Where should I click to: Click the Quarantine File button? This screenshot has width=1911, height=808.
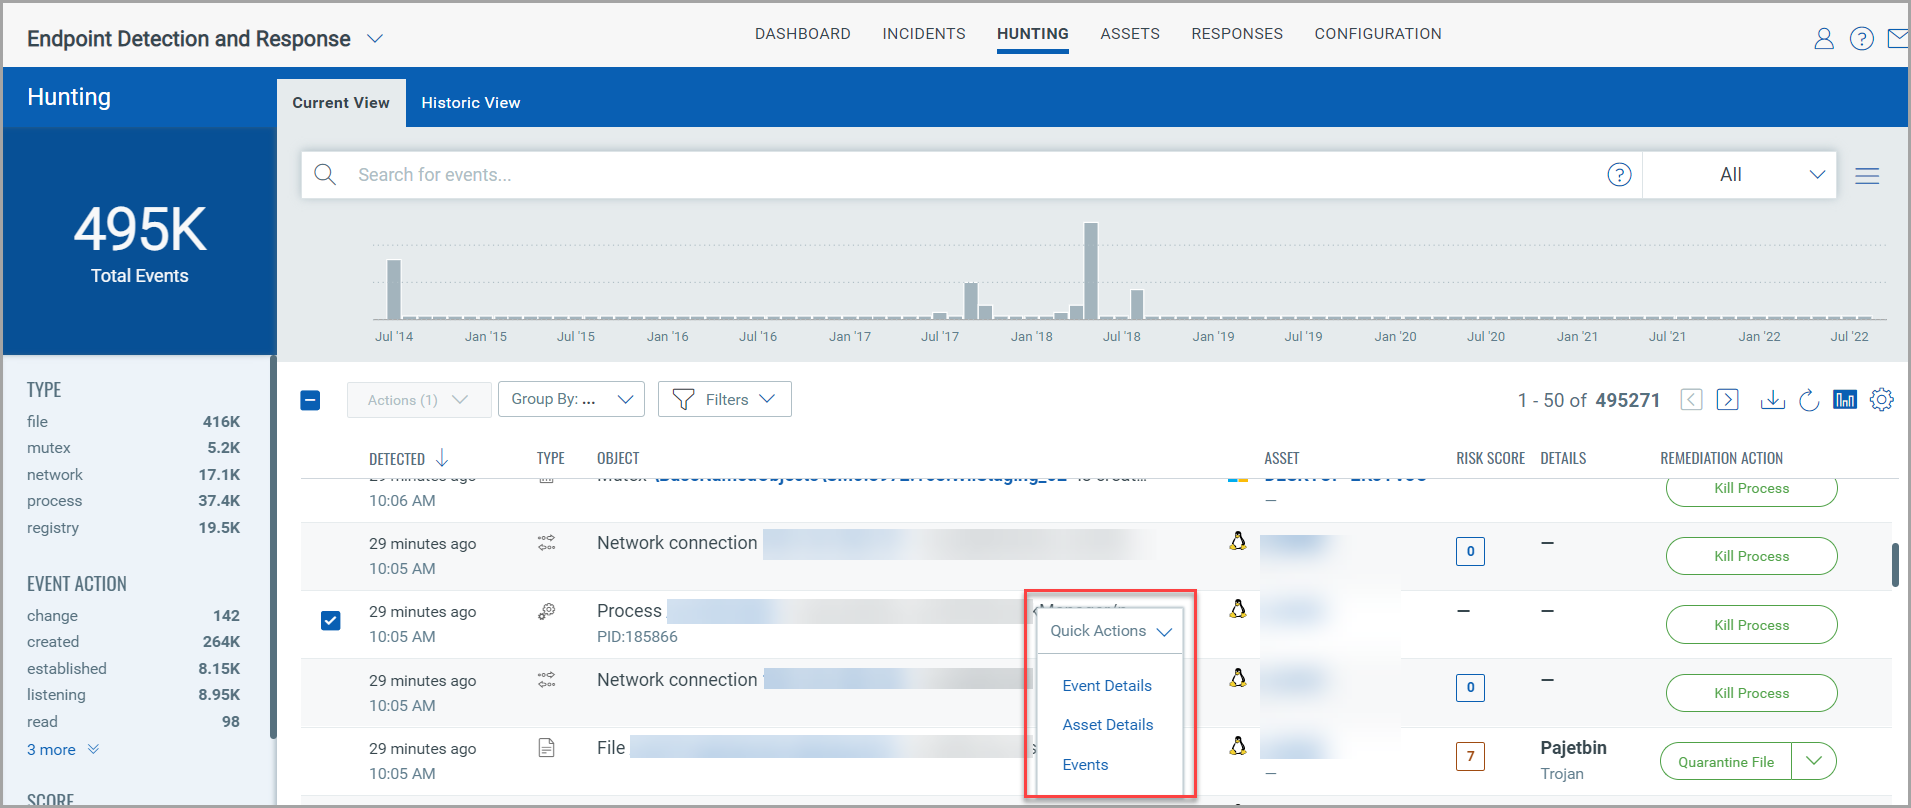pos(1726,762)
